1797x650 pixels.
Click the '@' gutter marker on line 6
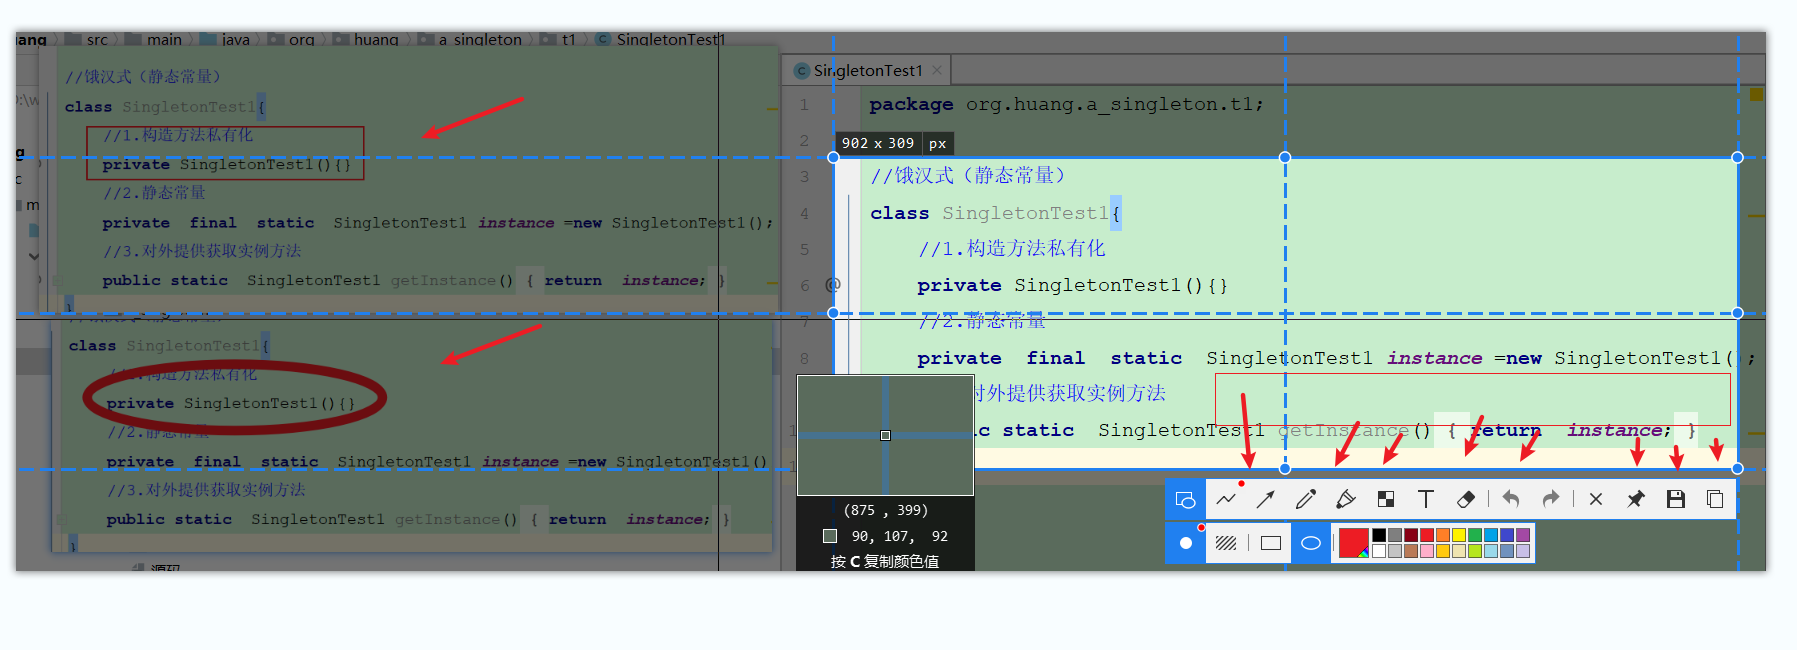click(832, 285)
